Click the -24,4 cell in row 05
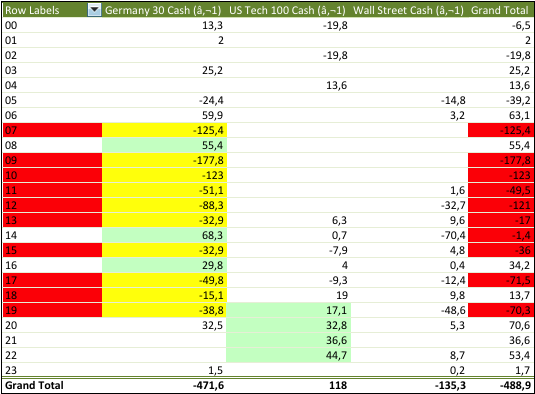Viewport: 535px width, 394px height. pos(164,100)
